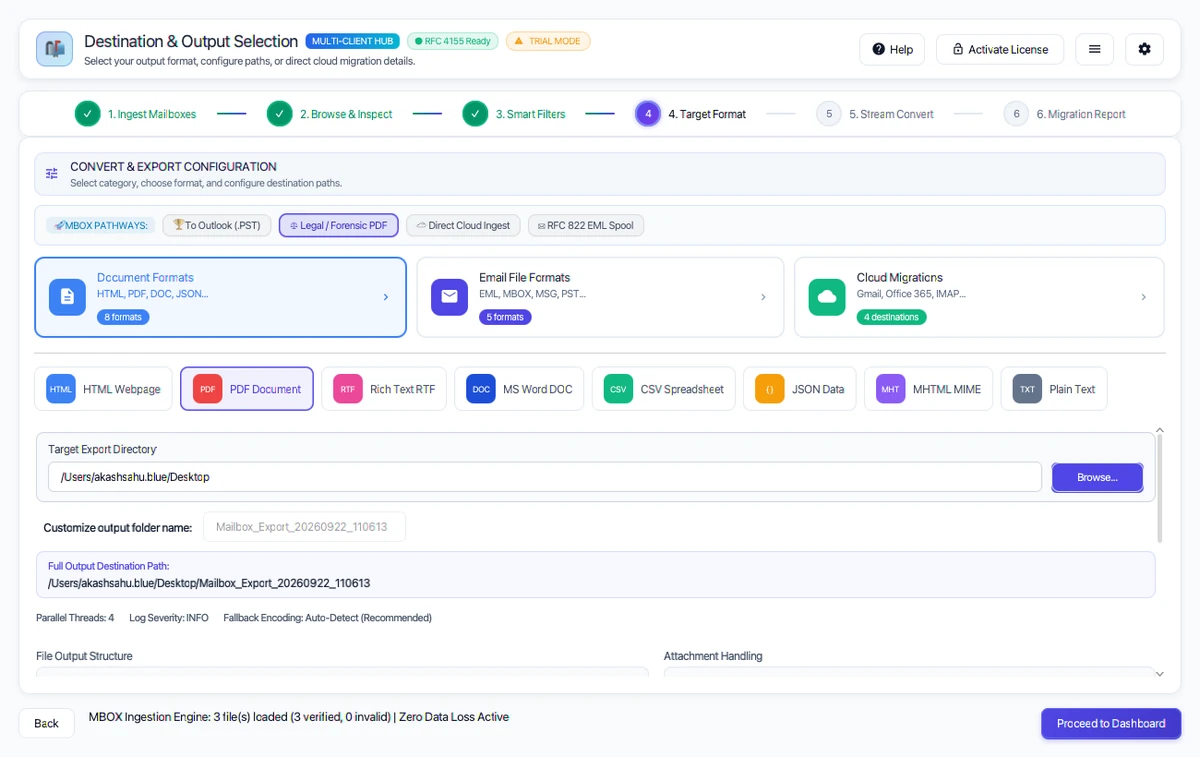Choose the RFC 822 EML Spool pathway

click(586, 225)
